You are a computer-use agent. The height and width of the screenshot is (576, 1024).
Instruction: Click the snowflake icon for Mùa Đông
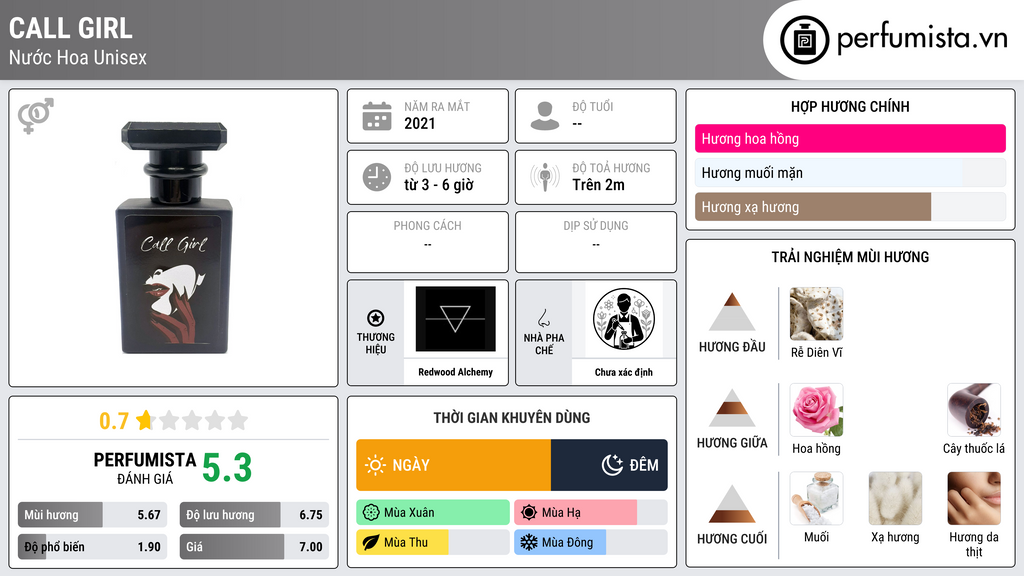529,542
